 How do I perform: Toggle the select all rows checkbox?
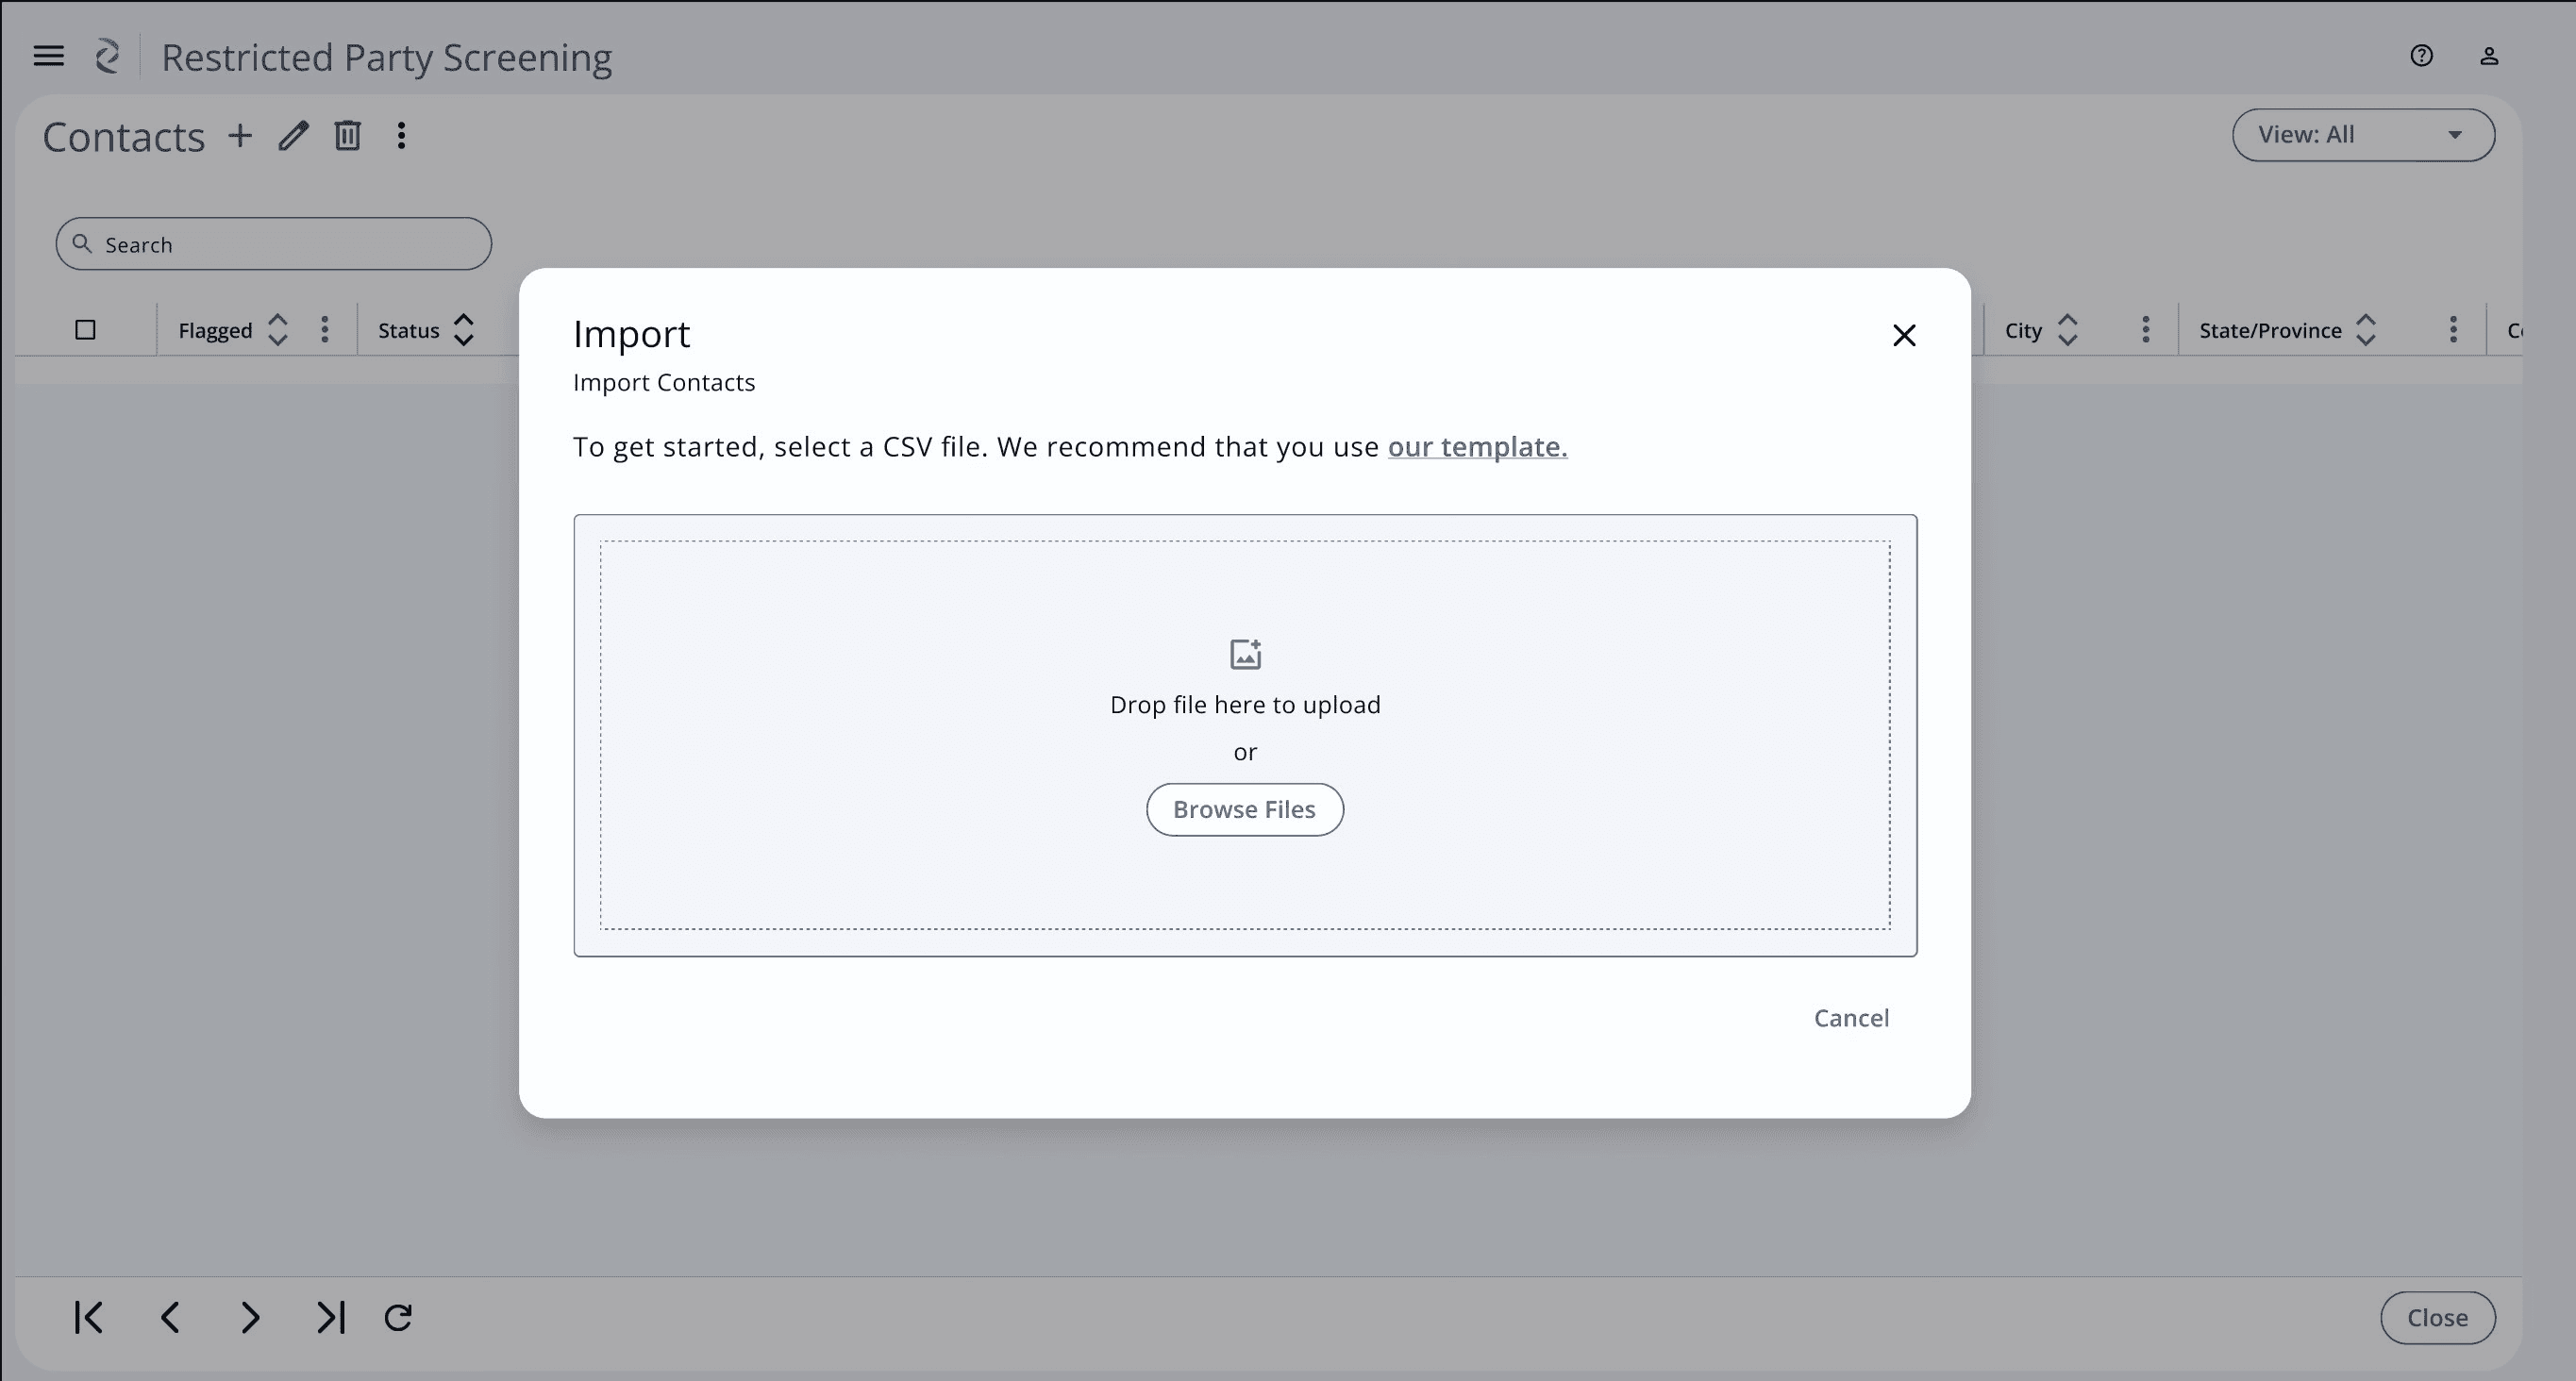tap(85, 330)
